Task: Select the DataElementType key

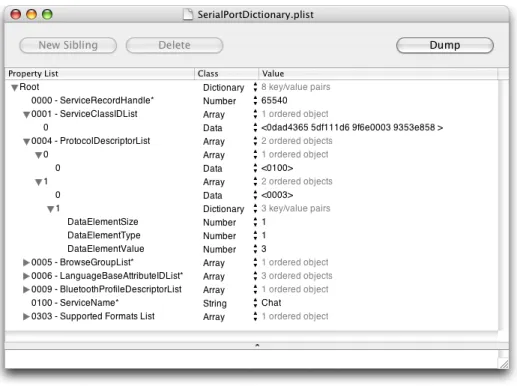Action: point(104,235)
